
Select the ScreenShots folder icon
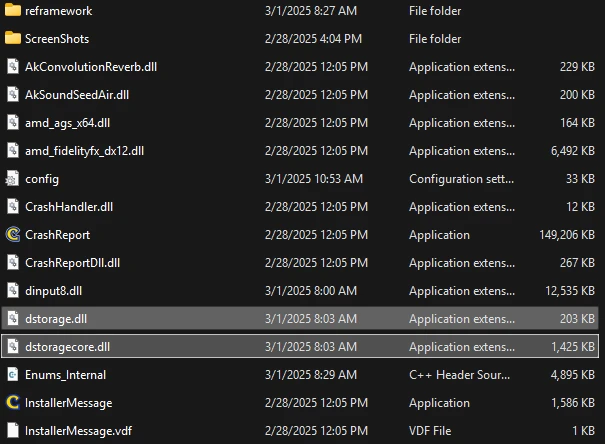coord(13,39)
